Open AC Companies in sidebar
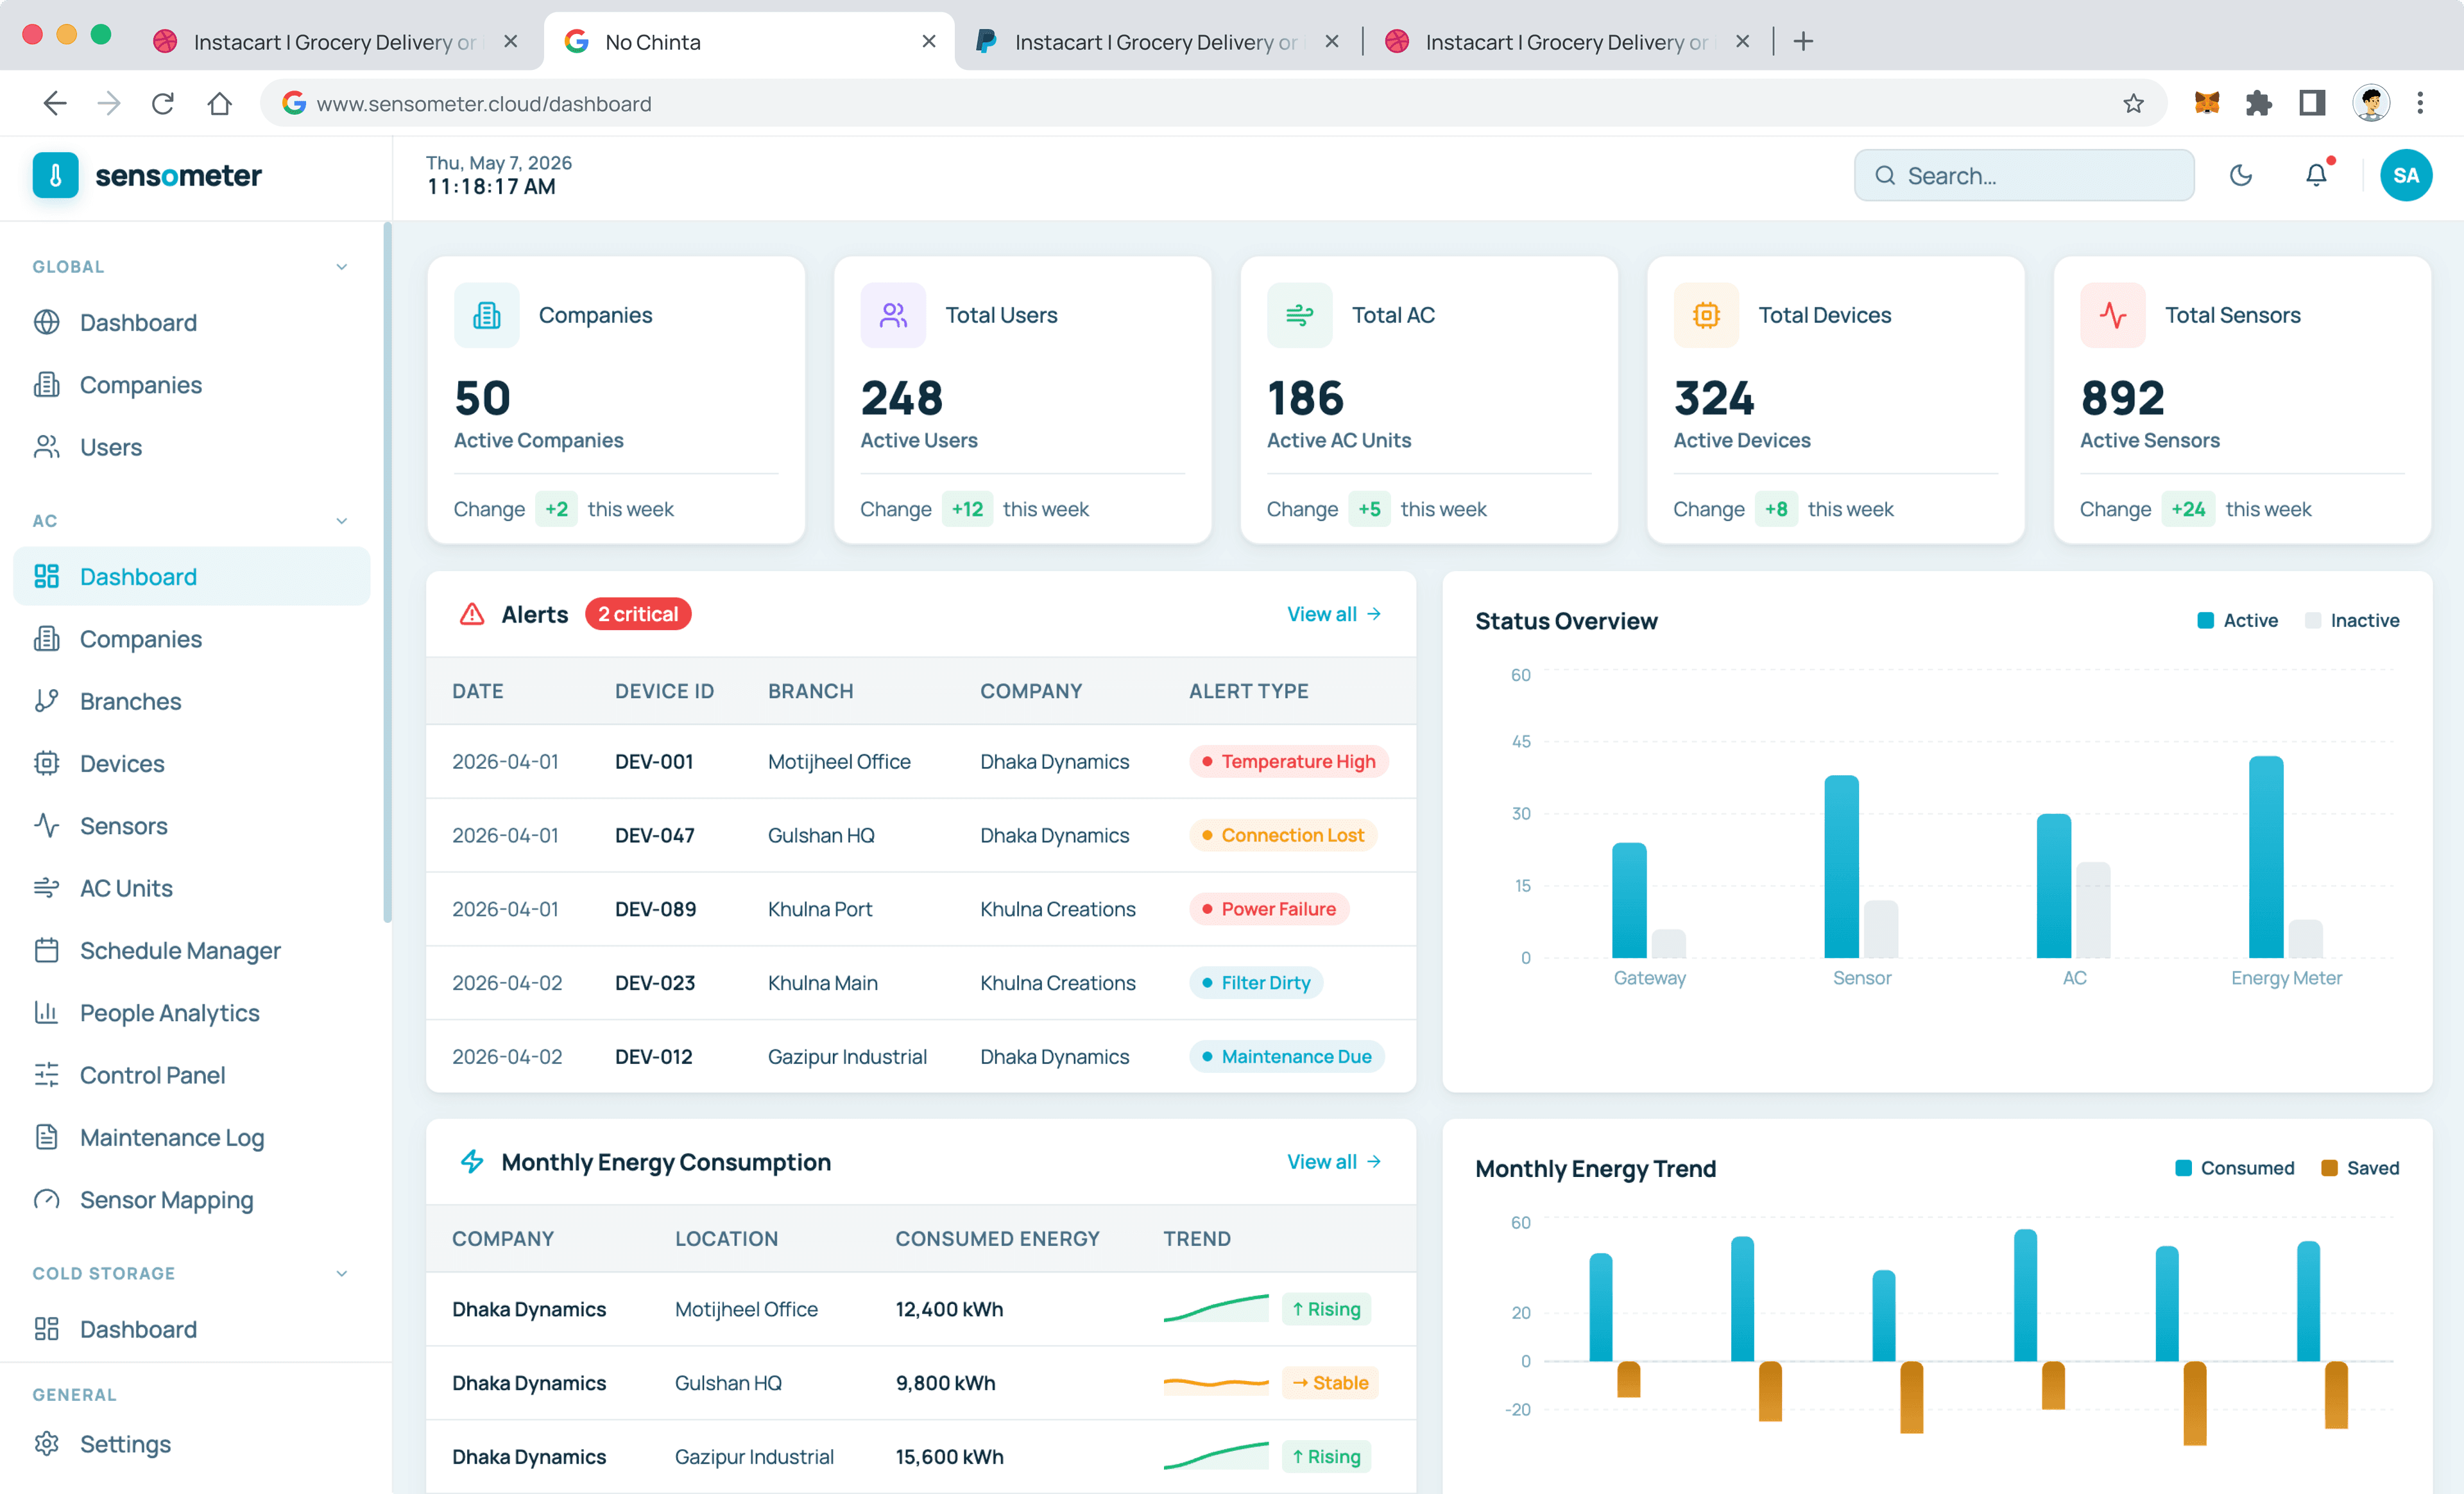This screenshot has width=2464, height=1494. (x=191, y=639)
